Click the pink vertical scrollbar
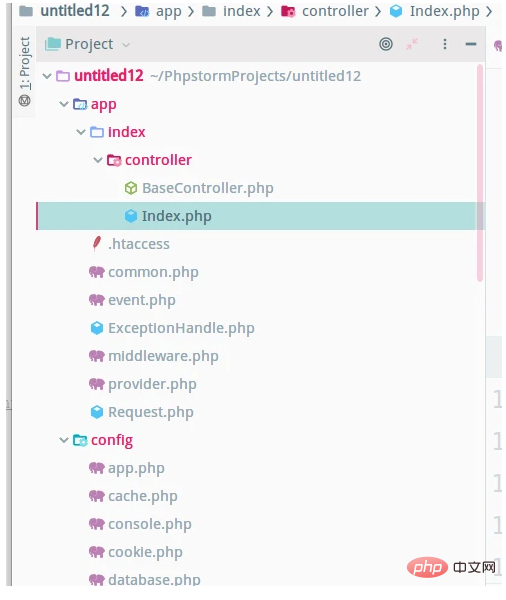 pos(480,173)
